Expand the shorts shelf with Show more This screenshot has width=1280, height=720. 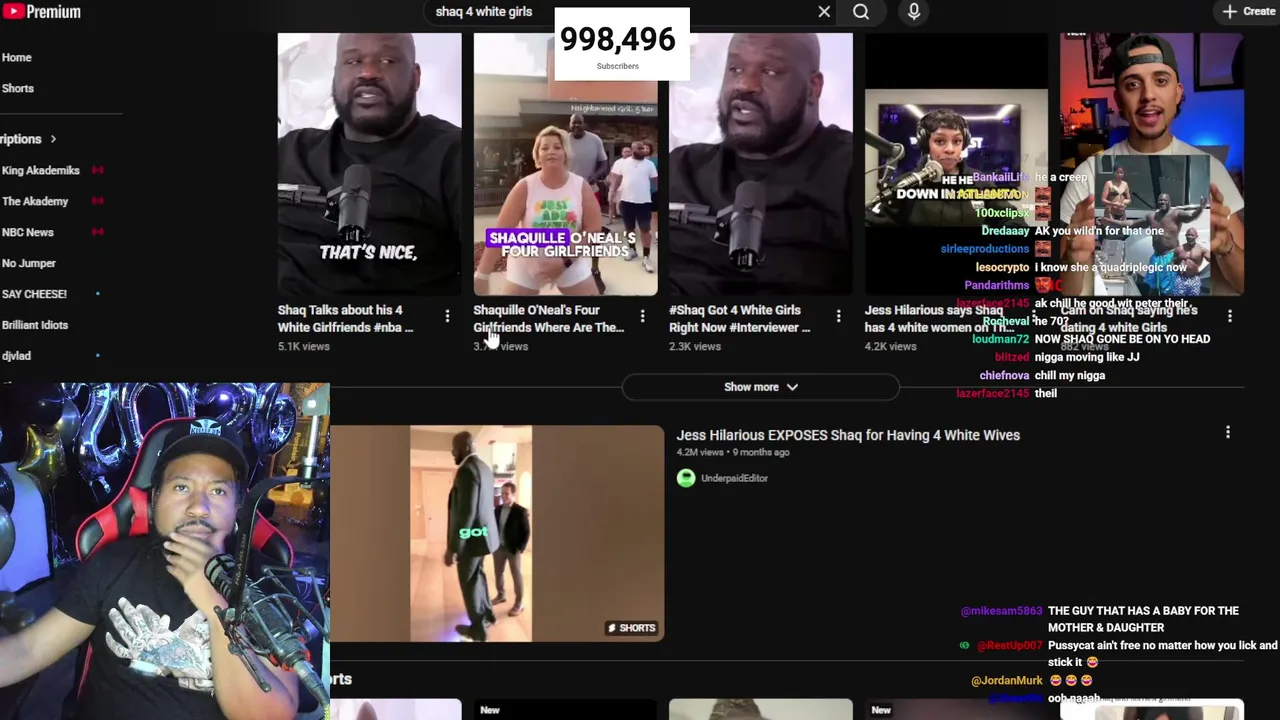[760, 387]
